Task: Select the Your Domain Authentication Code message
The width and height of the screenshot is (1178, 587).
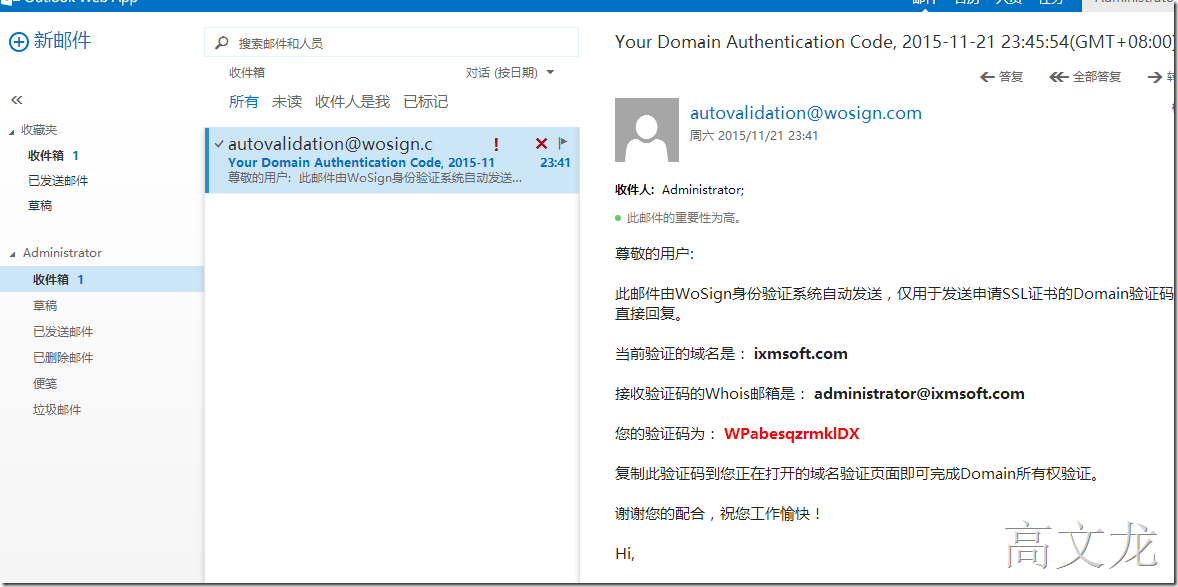Action: pos(391,160)
